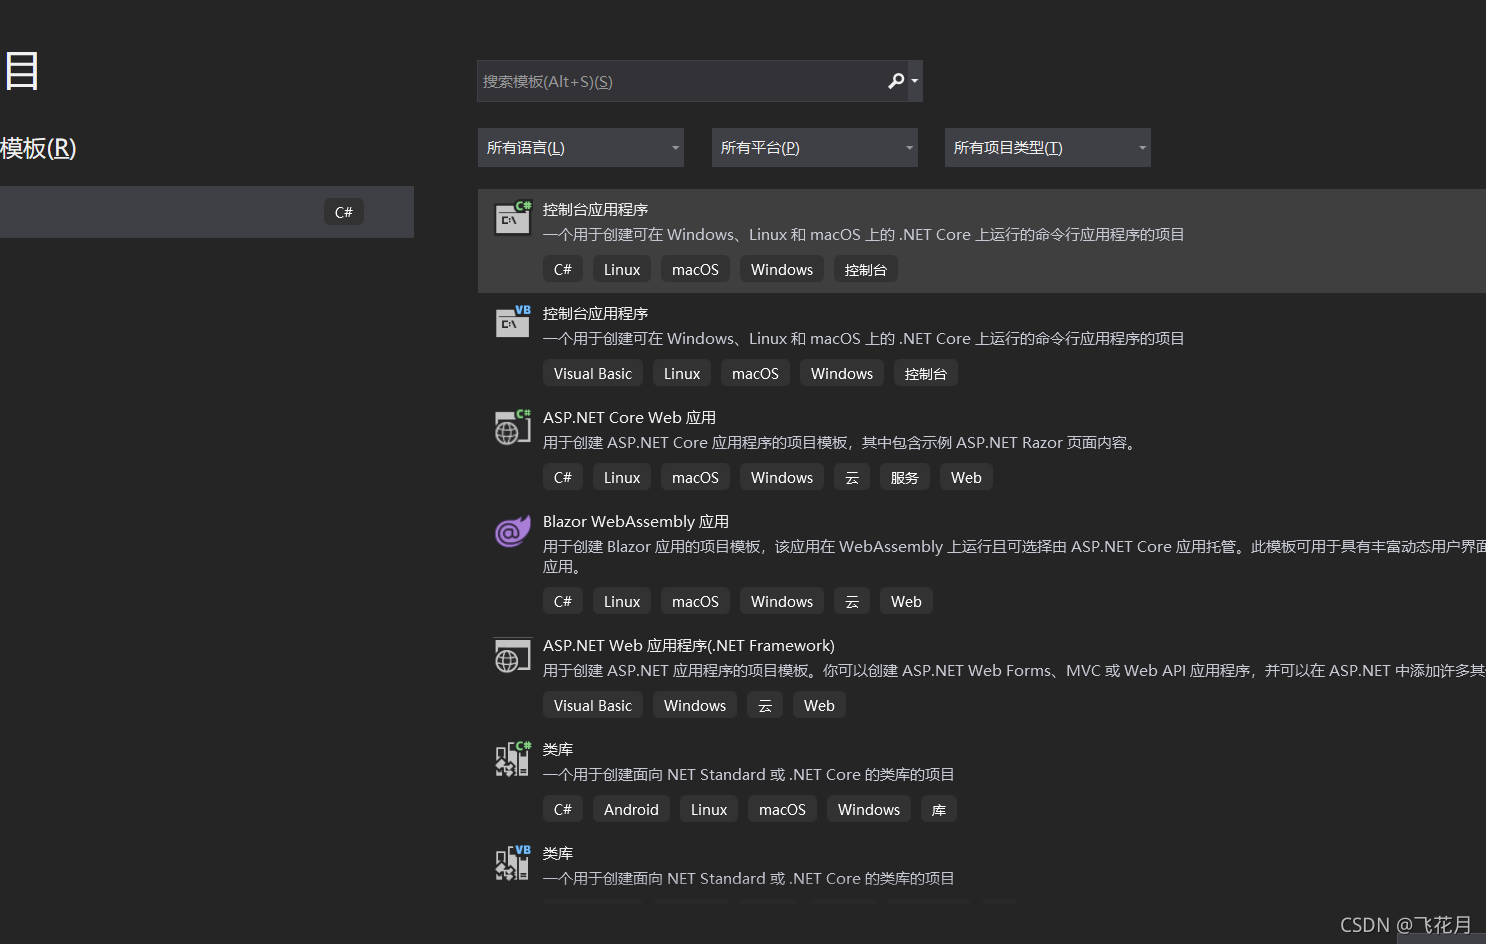The width and height of the screenshot is (1486, 944).
Task: Click Windows tag of ASP.NET Web Framework app
Action: [x=695, y=706]
